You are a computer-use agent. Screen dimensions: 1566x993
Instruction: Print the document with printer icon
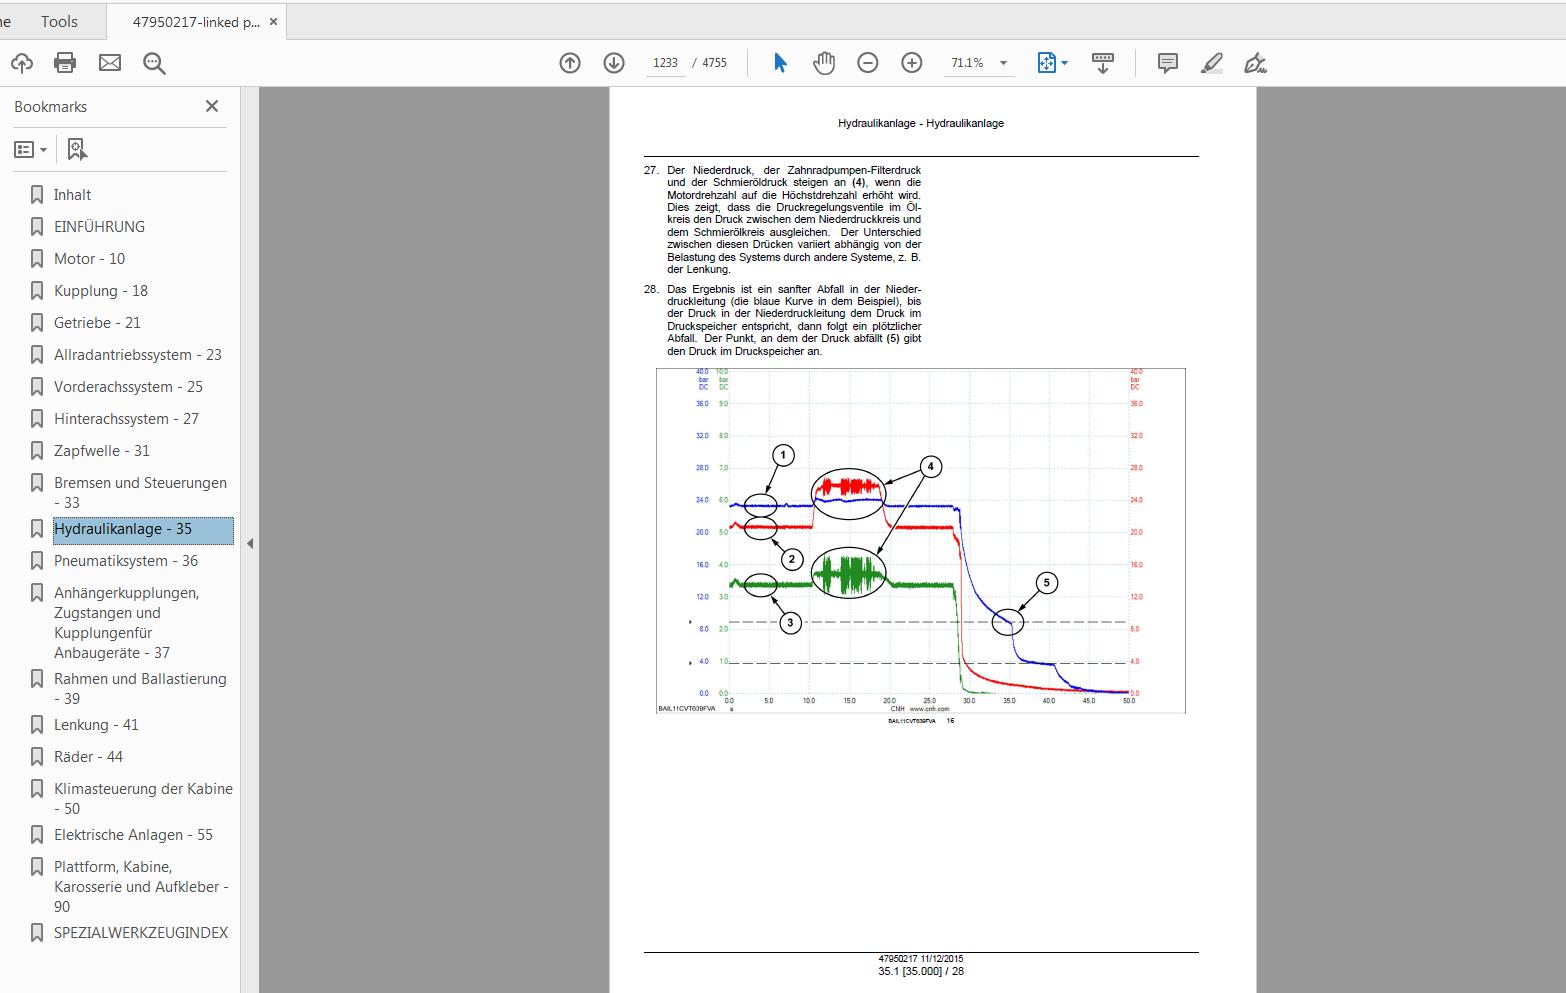pos(65,63)
